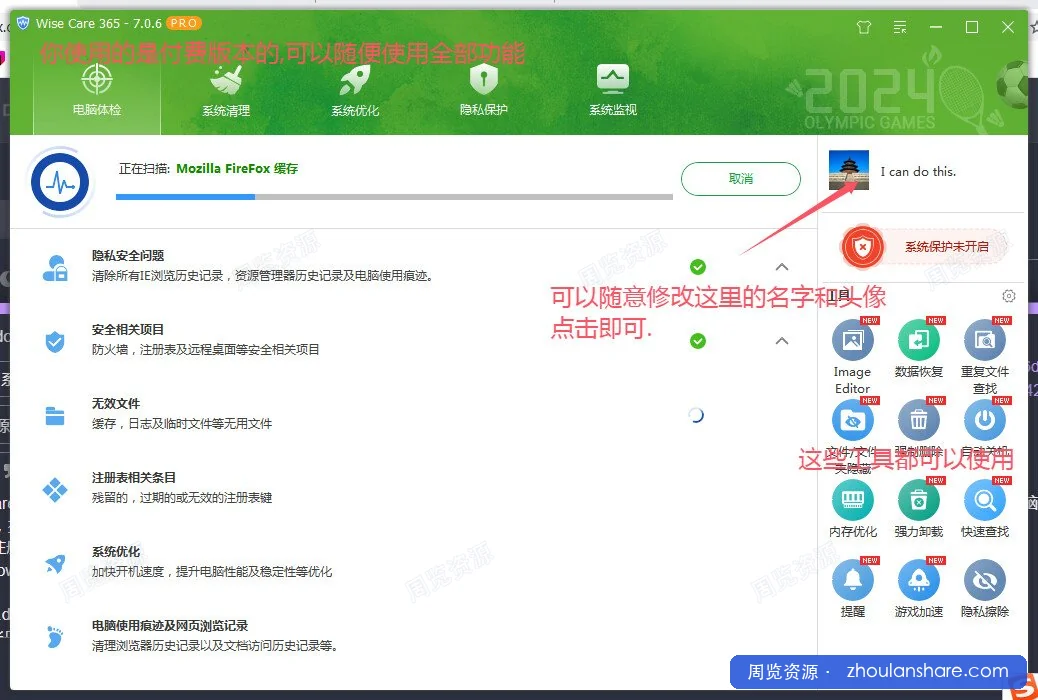Open the Image Editor tool
Viewport: 1038px width, 700px height.
coord(853,340)
